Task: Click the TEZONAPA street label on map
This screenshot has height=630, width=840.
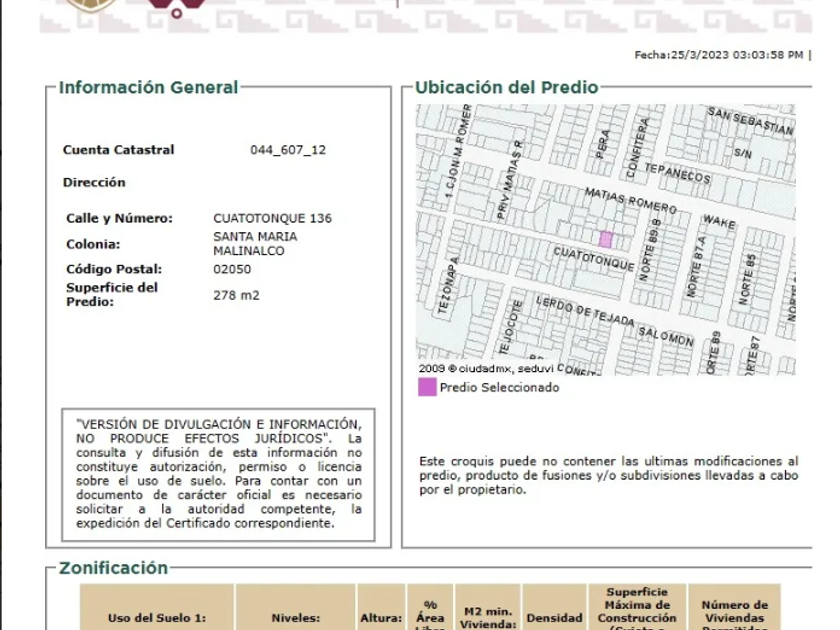Action: point(448,285)
